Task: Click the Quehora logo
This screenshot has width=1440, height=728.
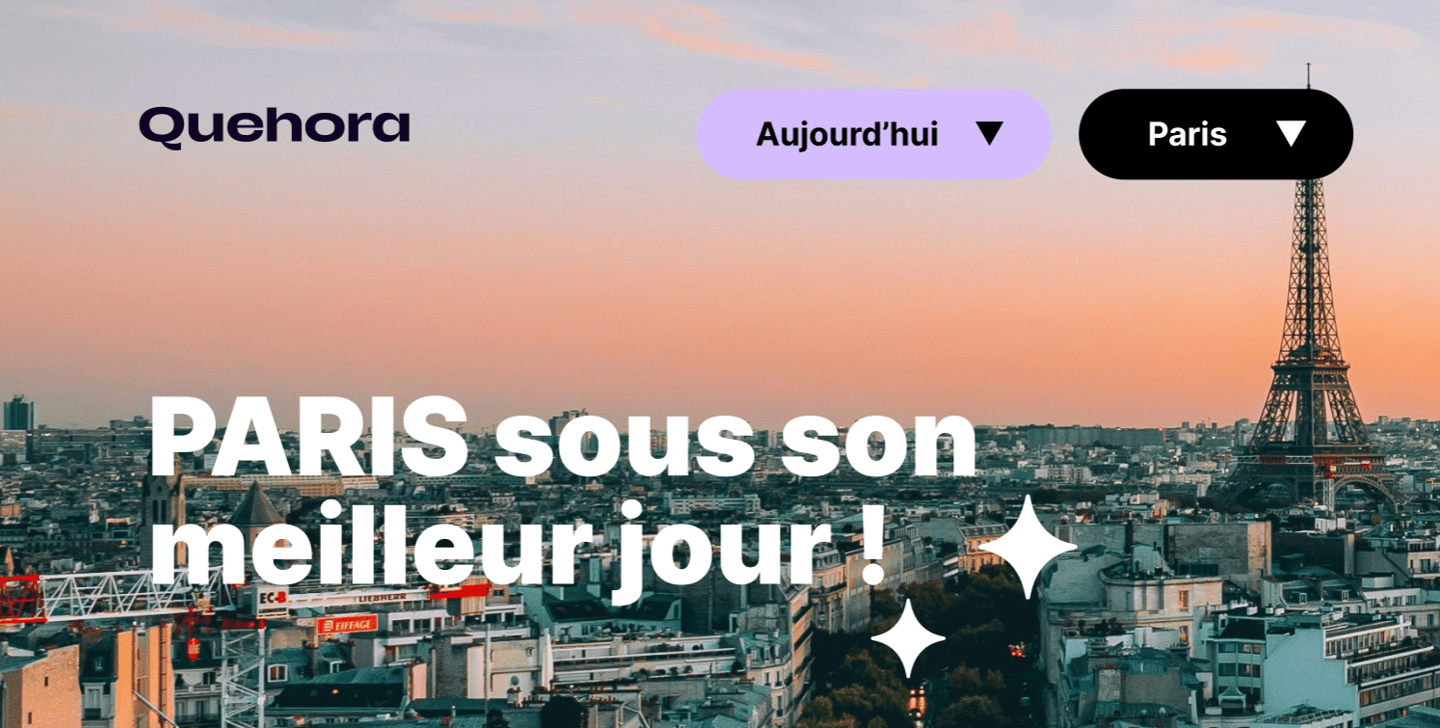Action: [x=274, y=127]
